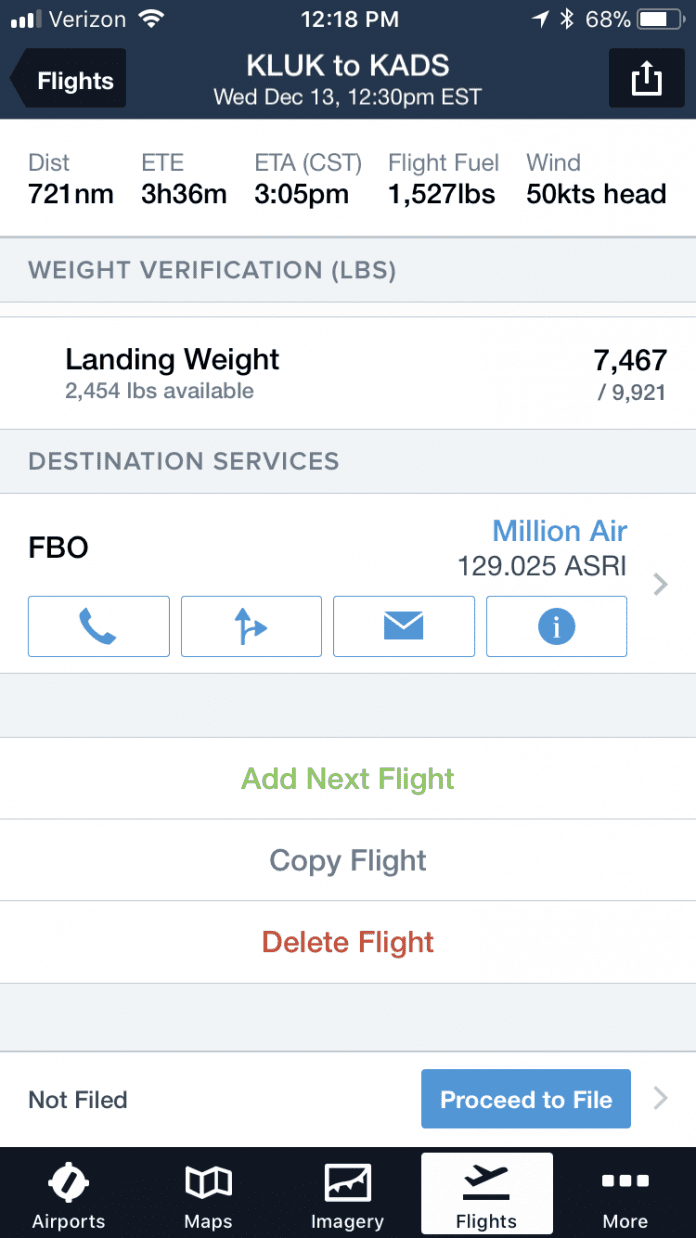The width and height of the screenshot is (696, 1238).
Task: Get directions to the FBO
Action: pyautogui.click(x=251, y=626)
